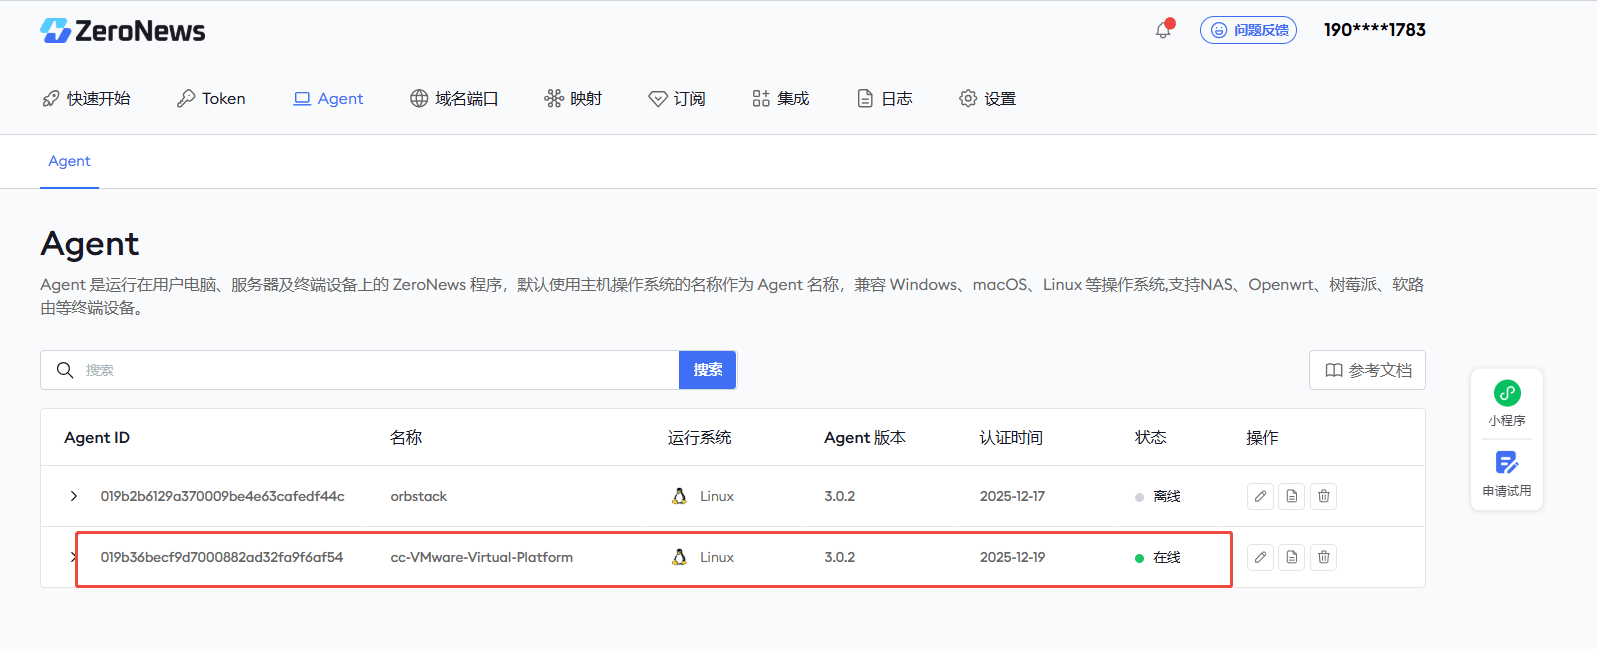The height and width of the screenshot is (649, 1597).
Task: Go to the Token menu
Action: click(x=211, y=98)
